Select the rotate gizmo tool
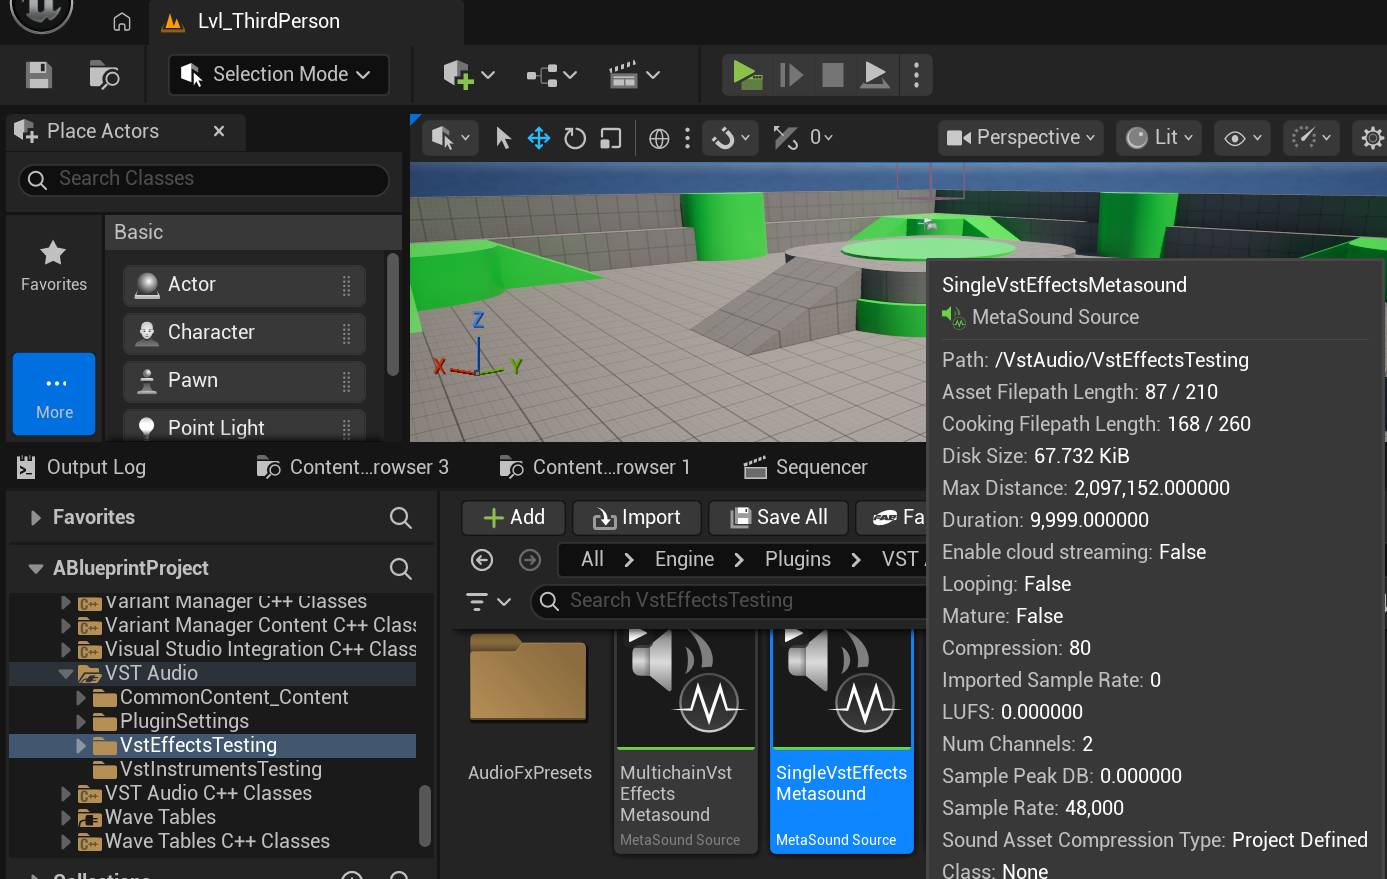 click(575, 138)
